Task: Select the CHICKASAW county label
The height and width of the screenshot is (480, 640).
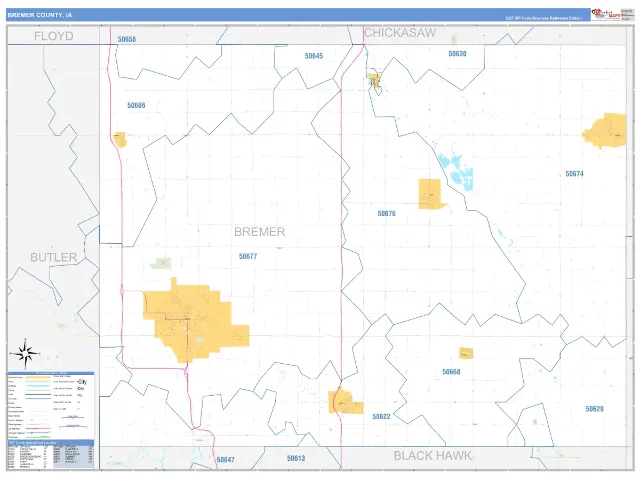Action: pyautogui.click(x=400, y=33)
